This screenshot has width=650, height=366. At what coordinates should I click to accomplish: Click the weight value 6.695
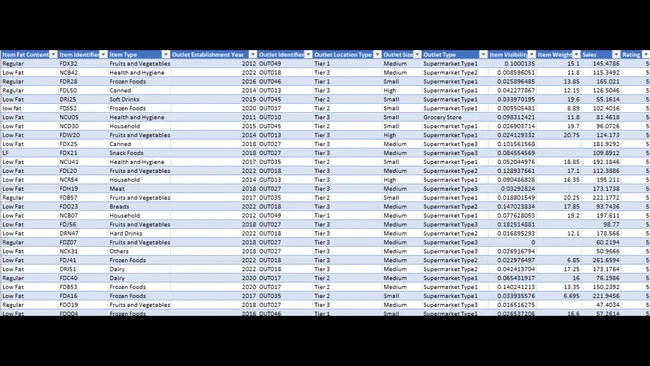558,296
